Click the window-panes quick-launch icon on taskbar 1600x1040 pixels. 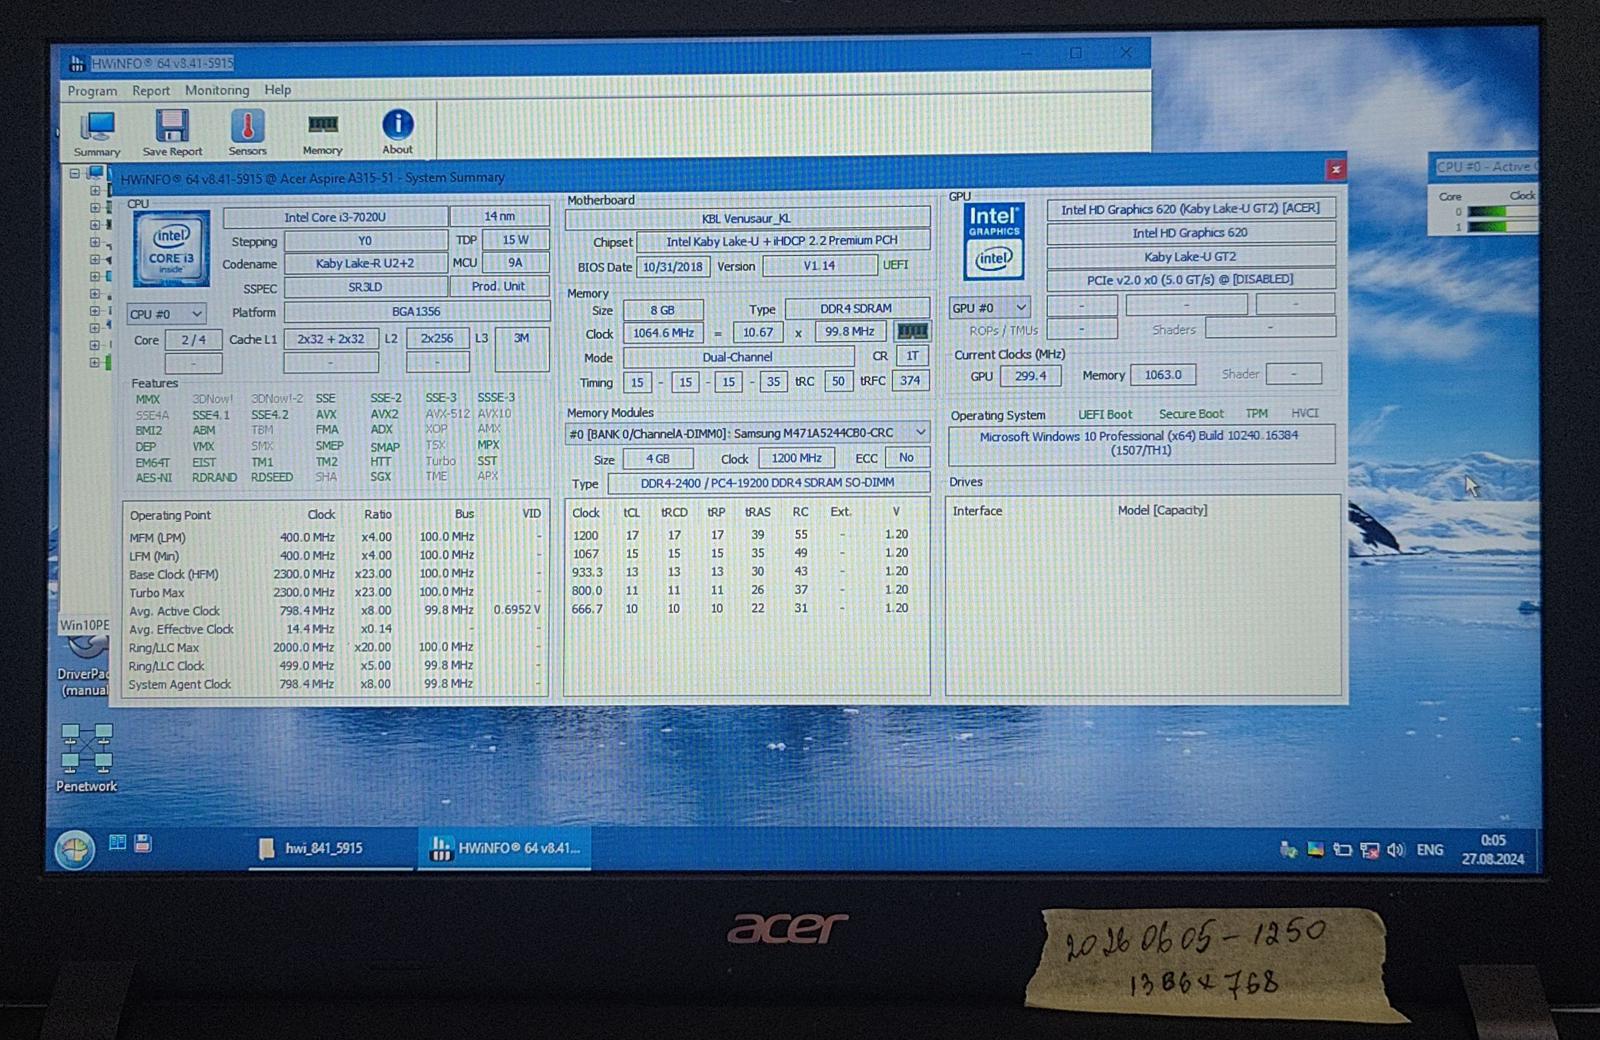(x=117, y=843)
